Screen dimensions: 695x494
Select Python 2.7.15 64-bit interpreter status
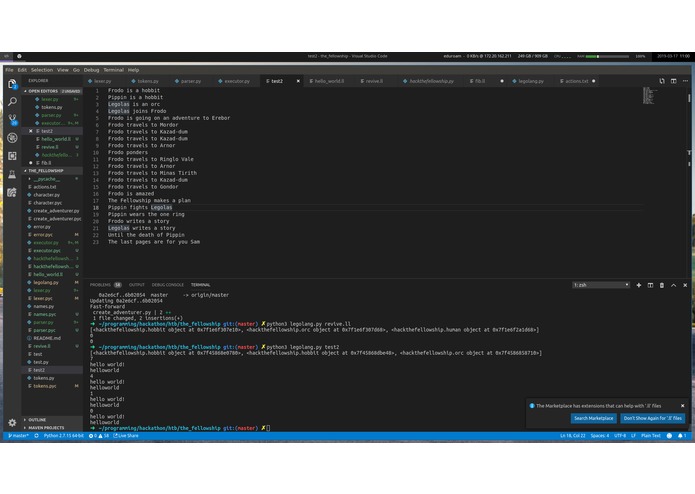(x=63, y=436)
